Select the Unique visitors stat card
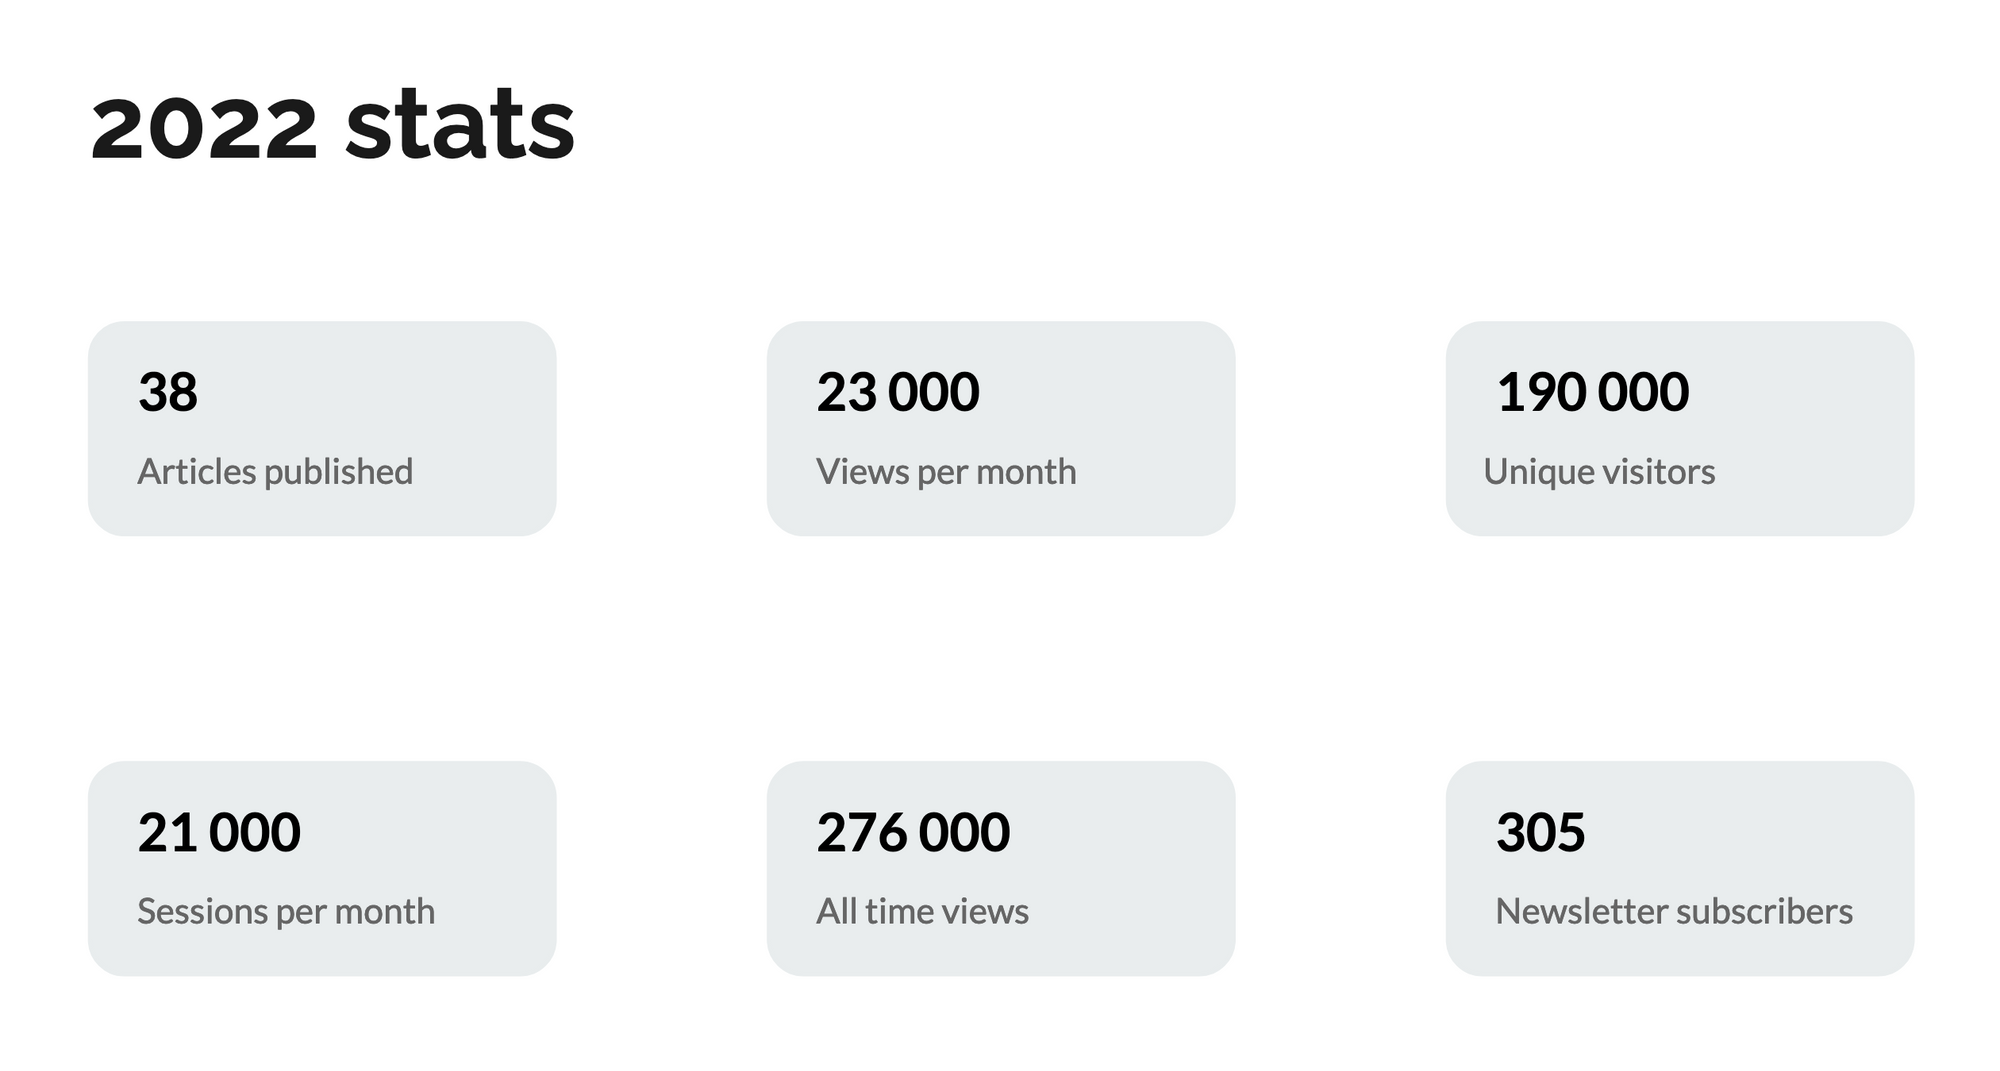This screenshot has height=1071, width=2000. (x=1680, y=428)
